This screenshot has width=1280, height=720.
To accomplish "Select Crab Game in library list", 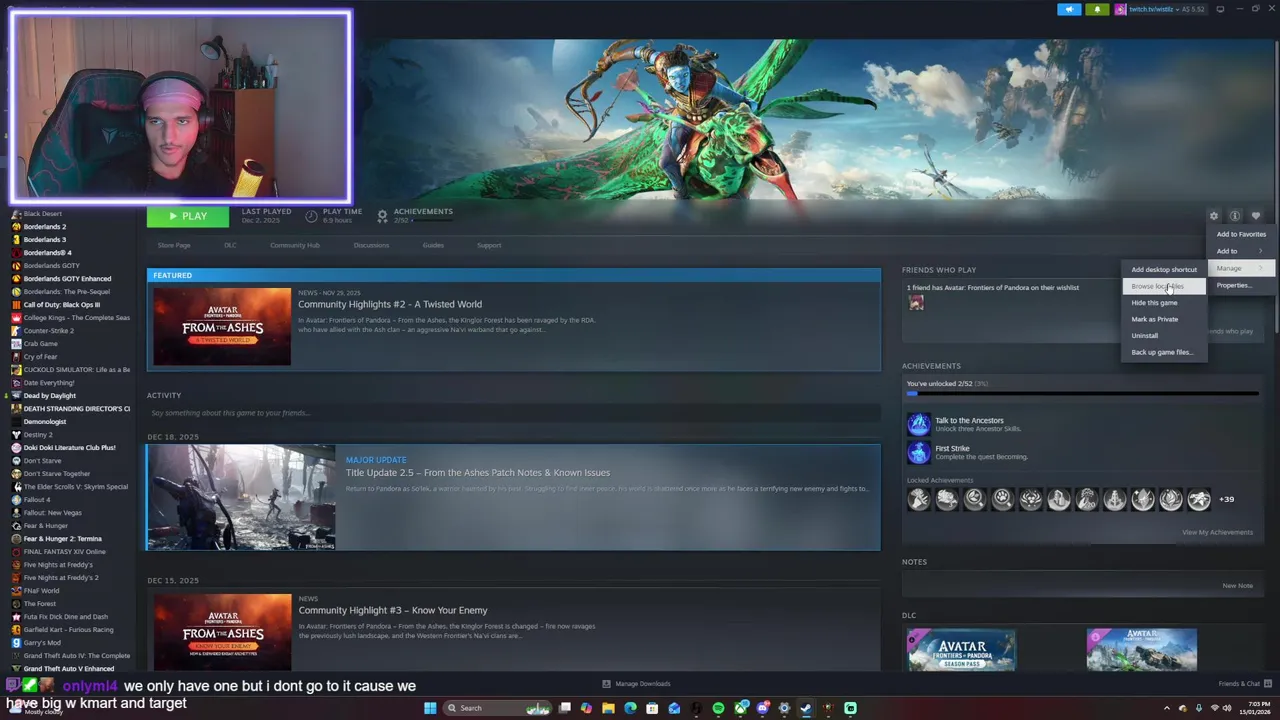I will tap(40, 344).
